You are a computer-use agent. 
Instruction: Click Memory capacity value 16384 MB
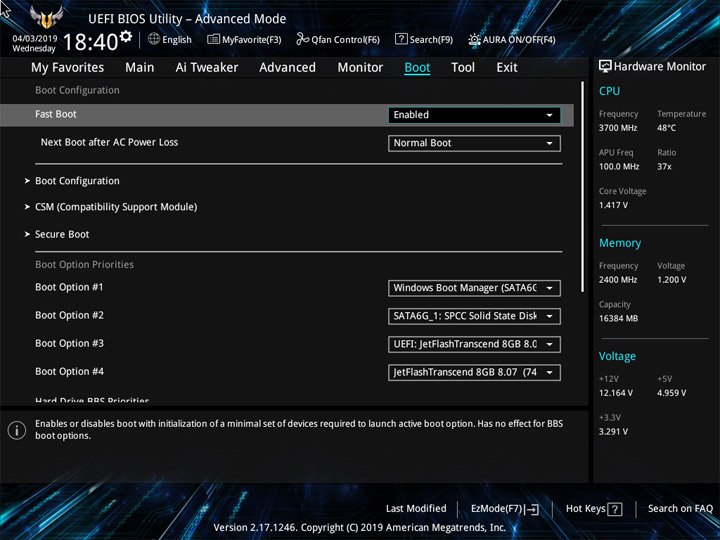[x=619, y=318]
